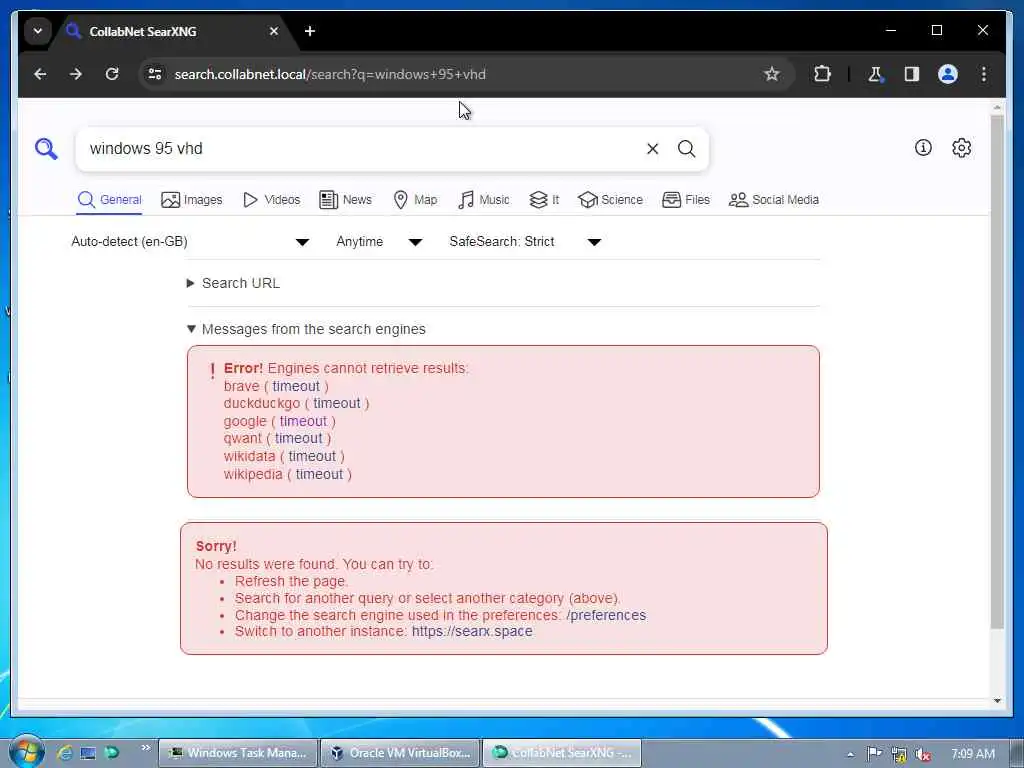
Task: Click the scrollbar down arrow
Action: tap(997, 701)
